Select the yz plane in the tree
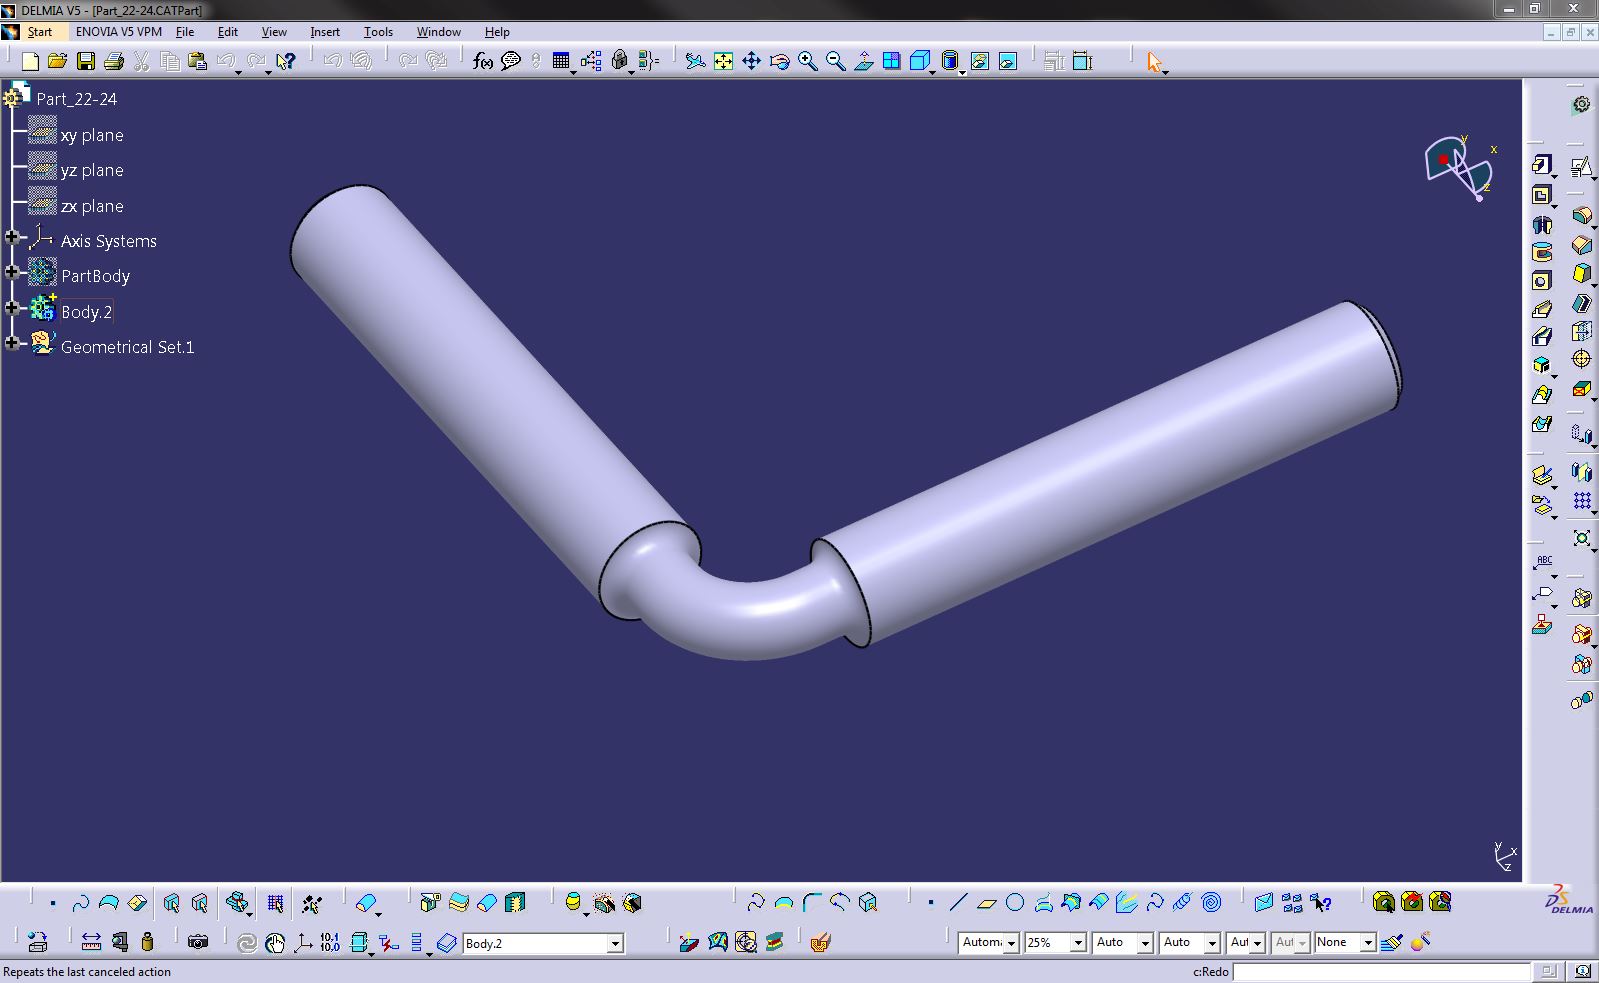1599x983 pixels. [92, 170]
